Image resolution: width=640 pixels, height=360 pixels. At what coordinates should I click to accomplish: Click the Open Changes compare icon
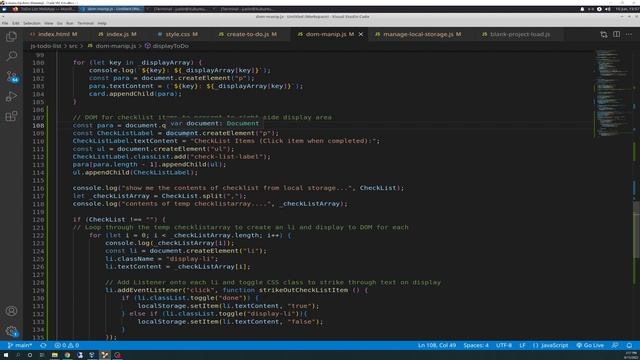[x=604, y=35]
